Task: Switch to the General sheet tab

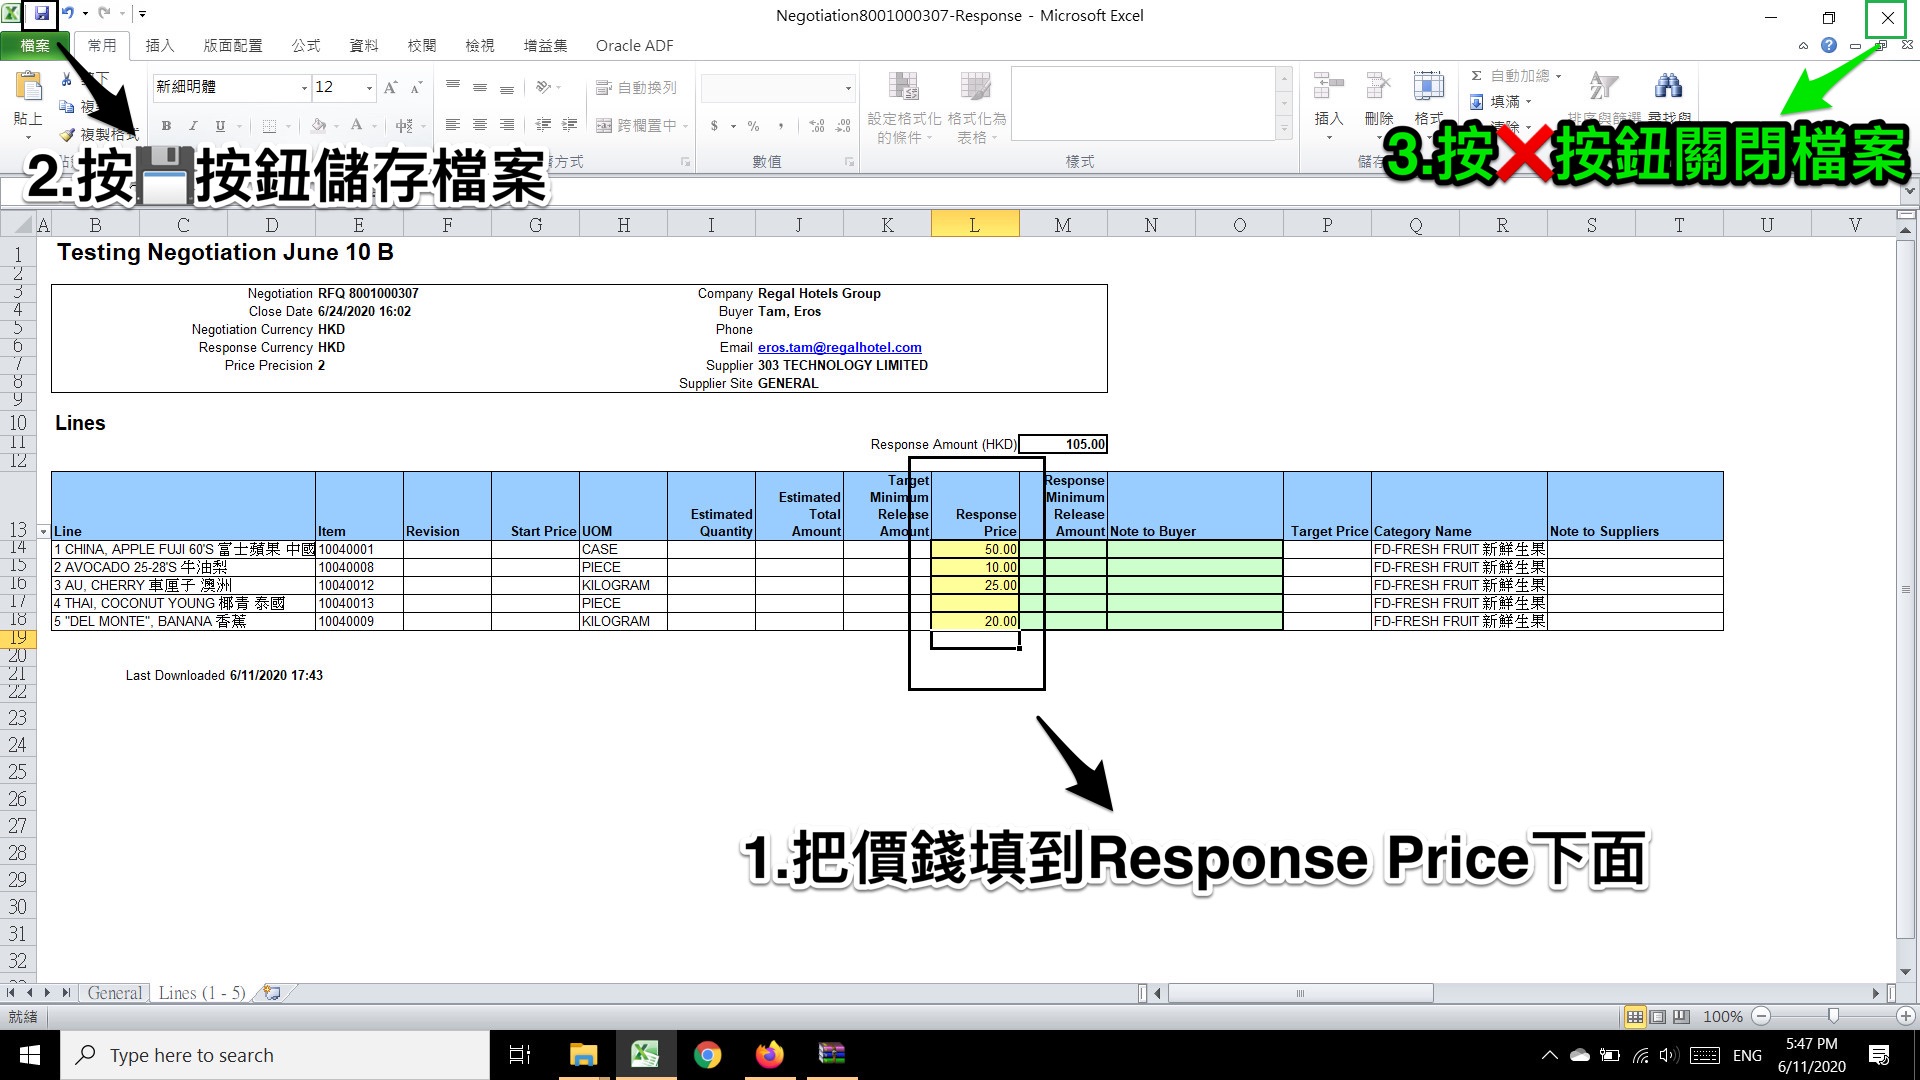Action: 114,993
